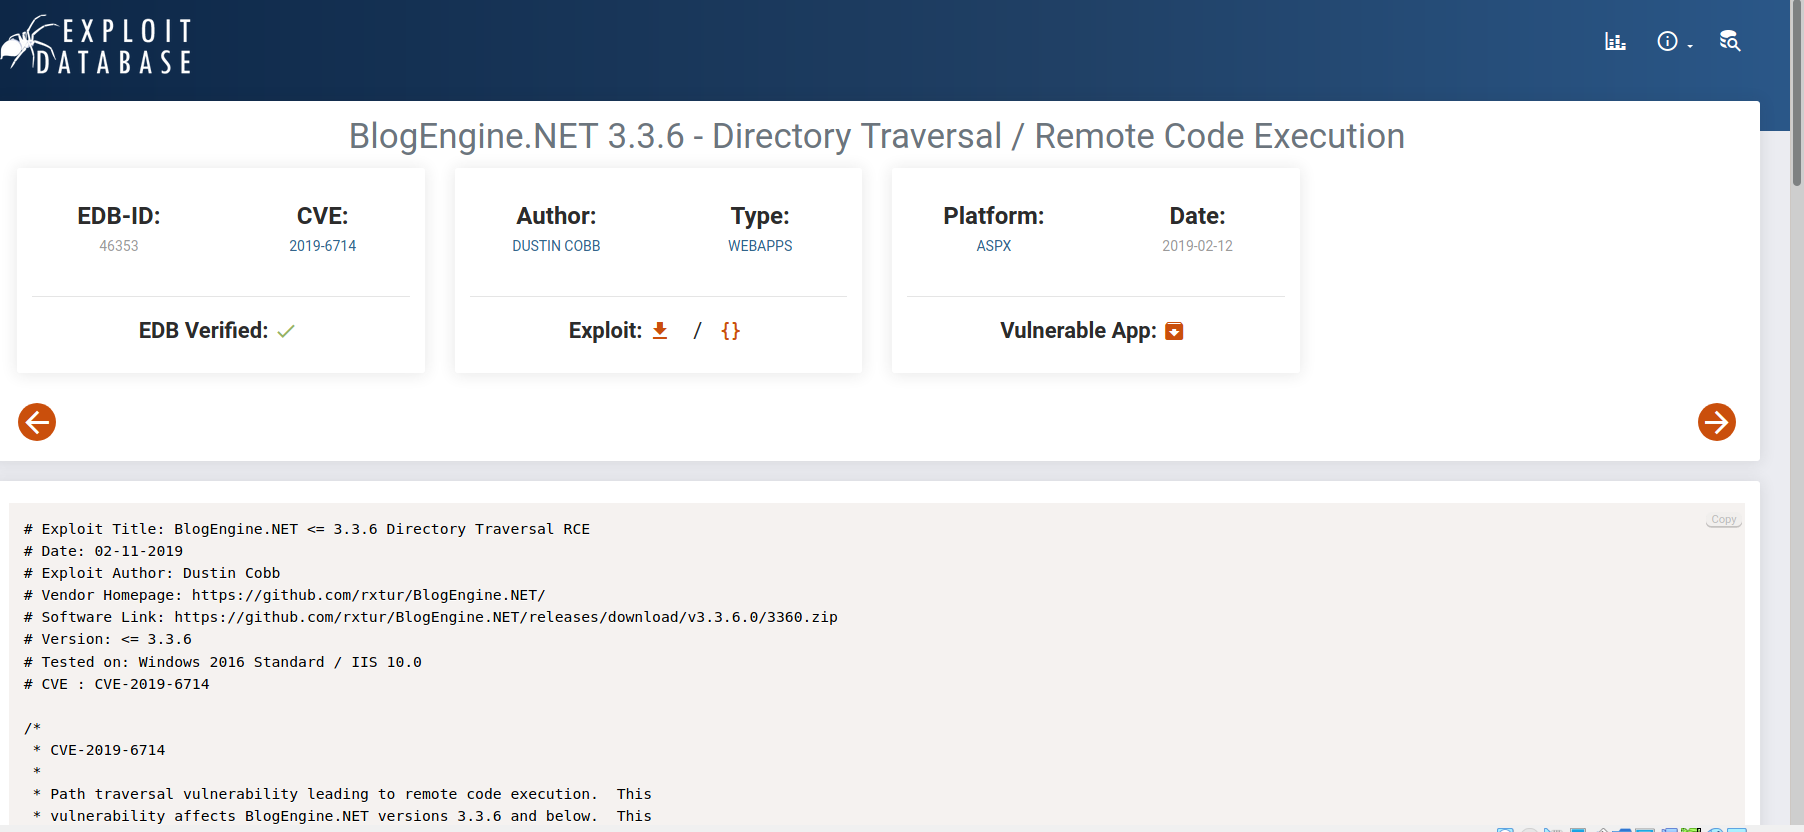Click the '# Exploit Author: Dustin Cobb' line

[x=152, y=573]
